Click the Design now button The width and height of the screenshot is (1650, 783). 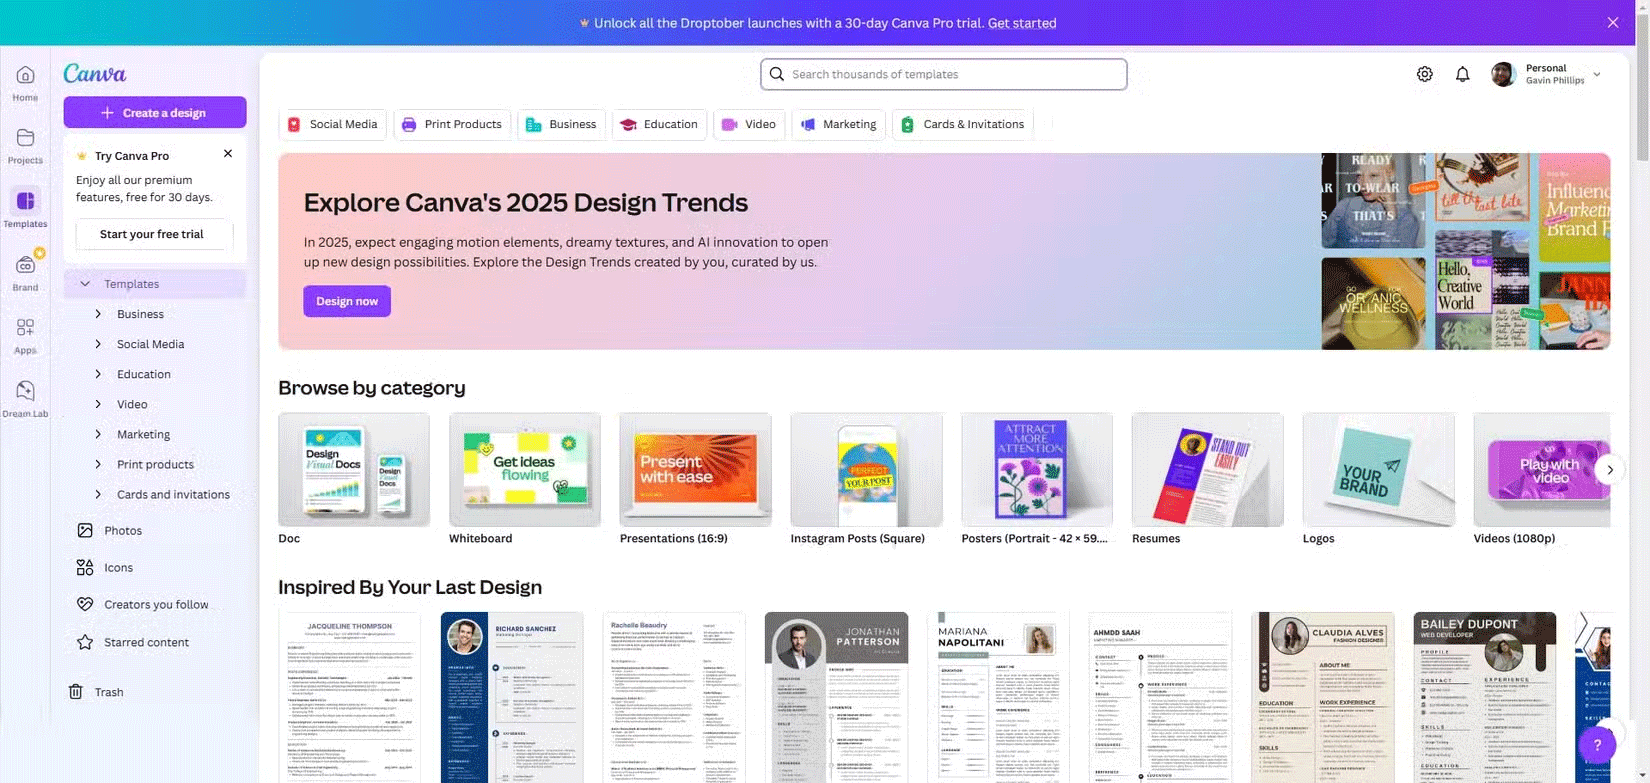coord(347,301)
